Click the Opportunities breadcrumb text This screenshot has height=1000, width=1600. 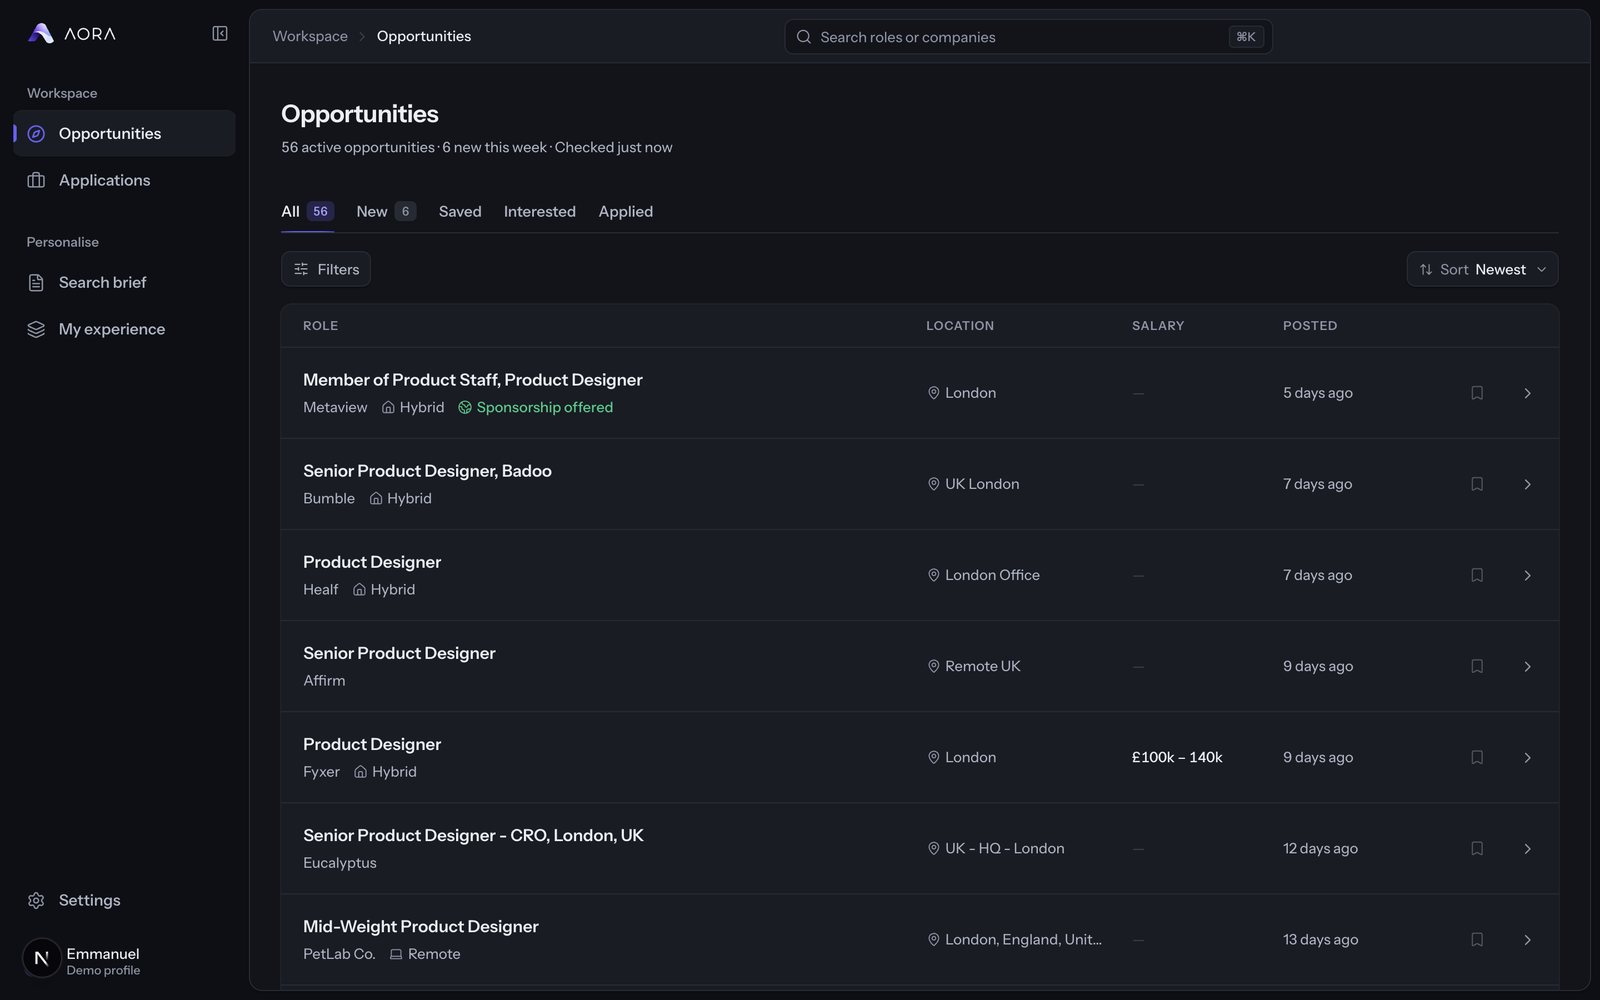coord(424,36)
